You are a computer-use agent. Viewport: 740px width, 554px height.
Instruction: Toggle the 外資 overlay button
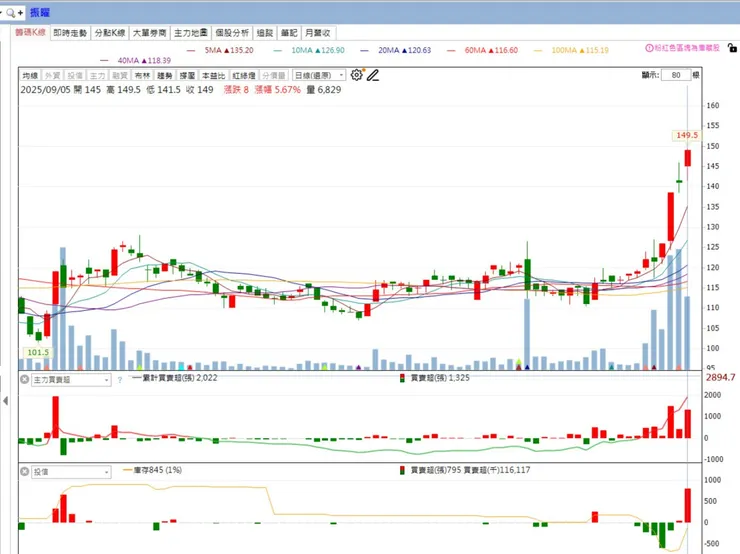52,76
